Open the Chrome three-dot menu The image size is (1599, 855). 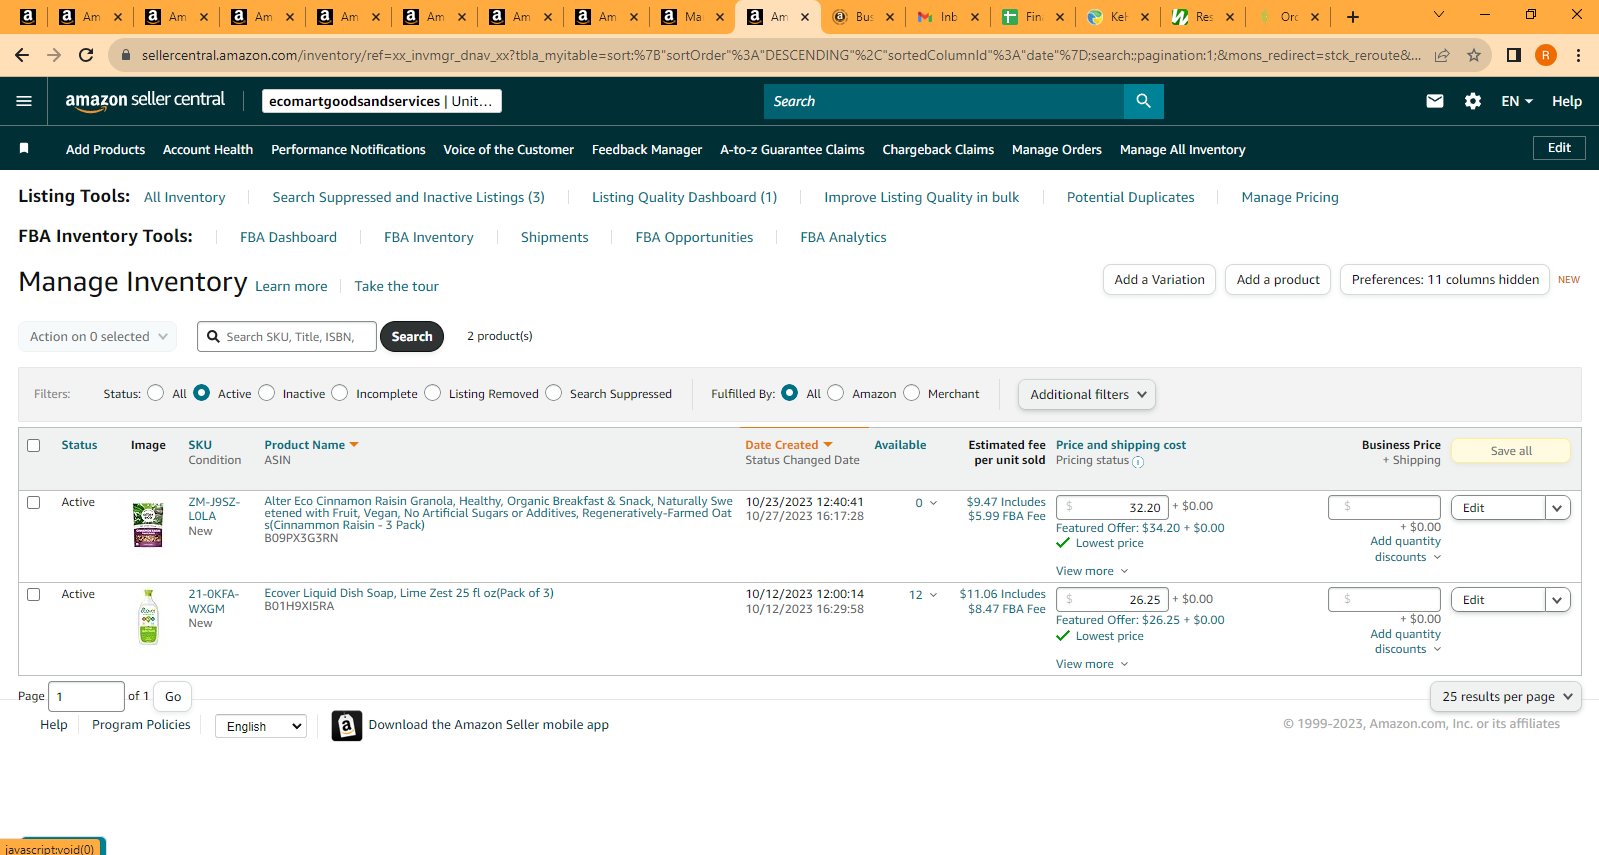point(1578,55)
